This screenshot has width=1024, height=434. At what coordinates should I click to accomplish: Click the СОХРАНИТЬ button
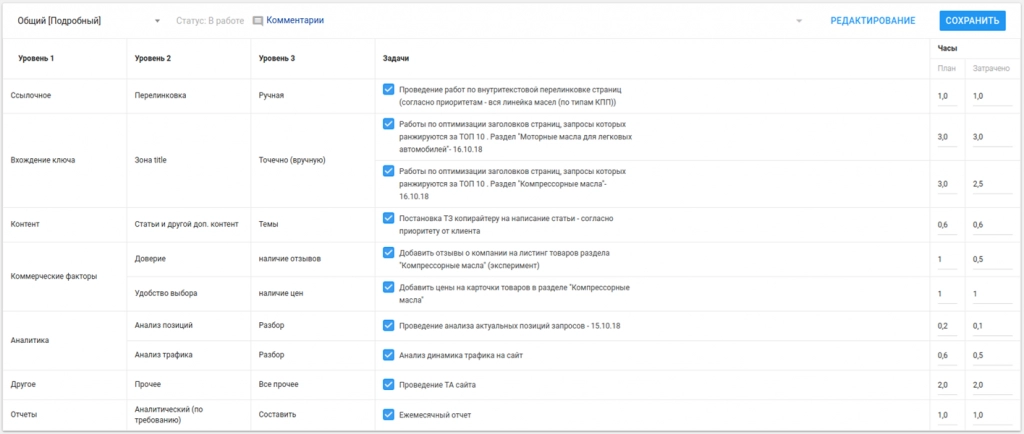(972, 21)
